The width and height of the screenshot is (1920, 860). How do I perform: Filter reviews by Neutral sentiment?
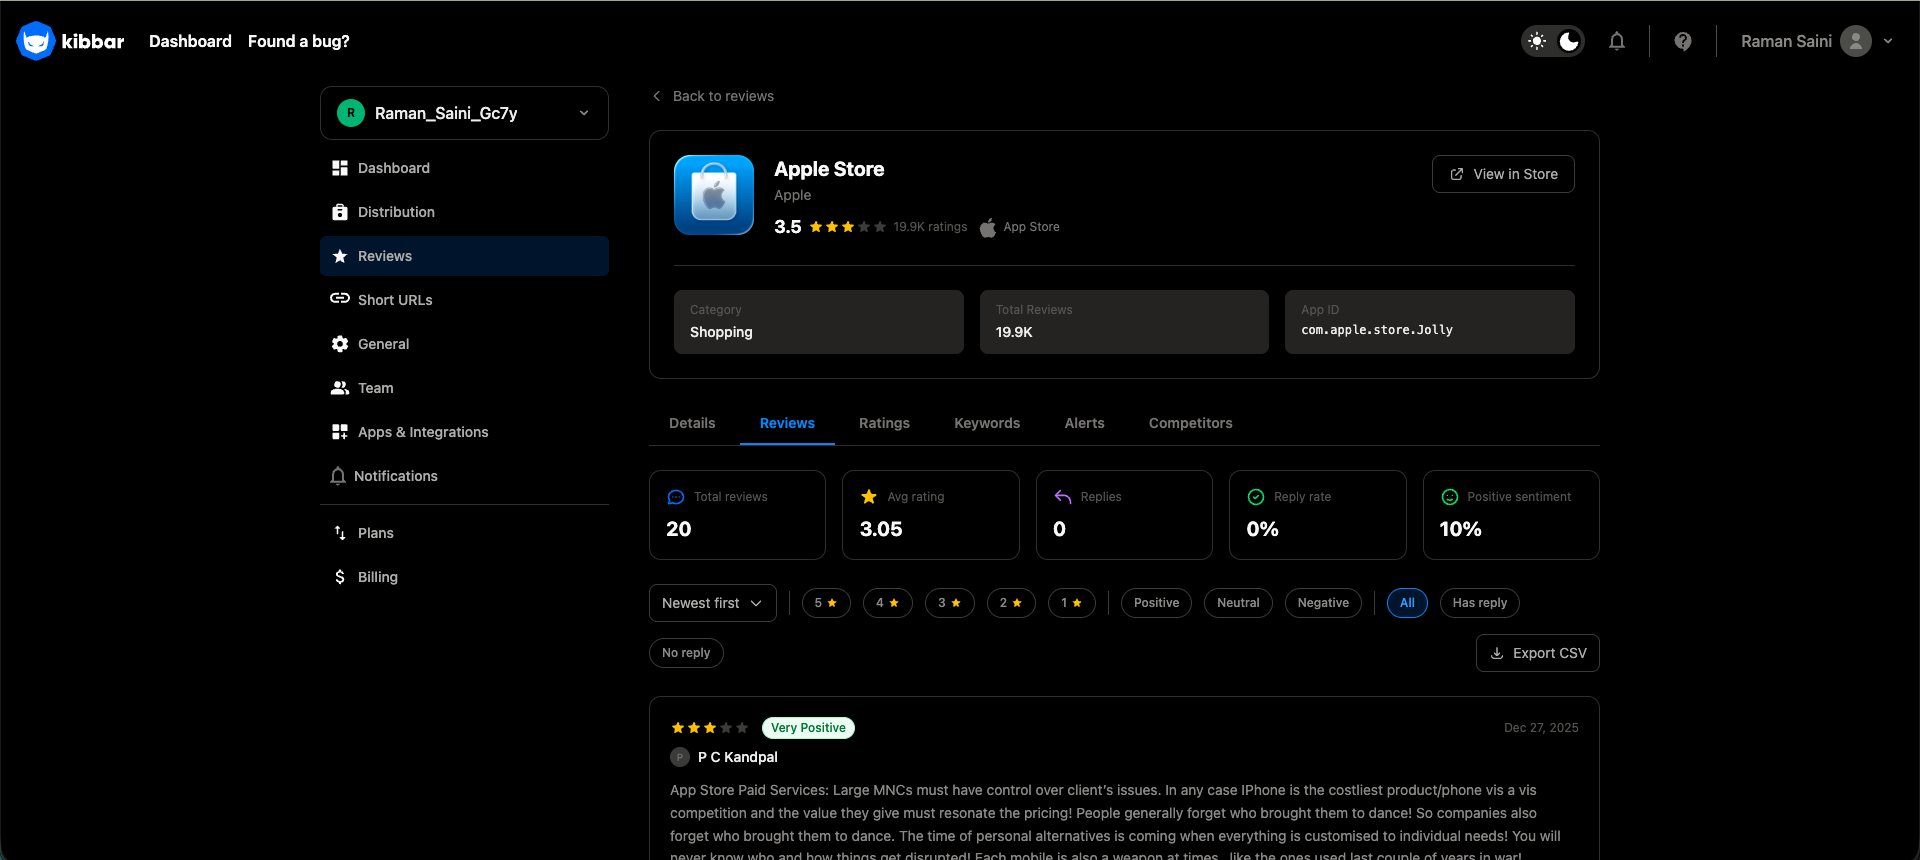click(1238, 603)
